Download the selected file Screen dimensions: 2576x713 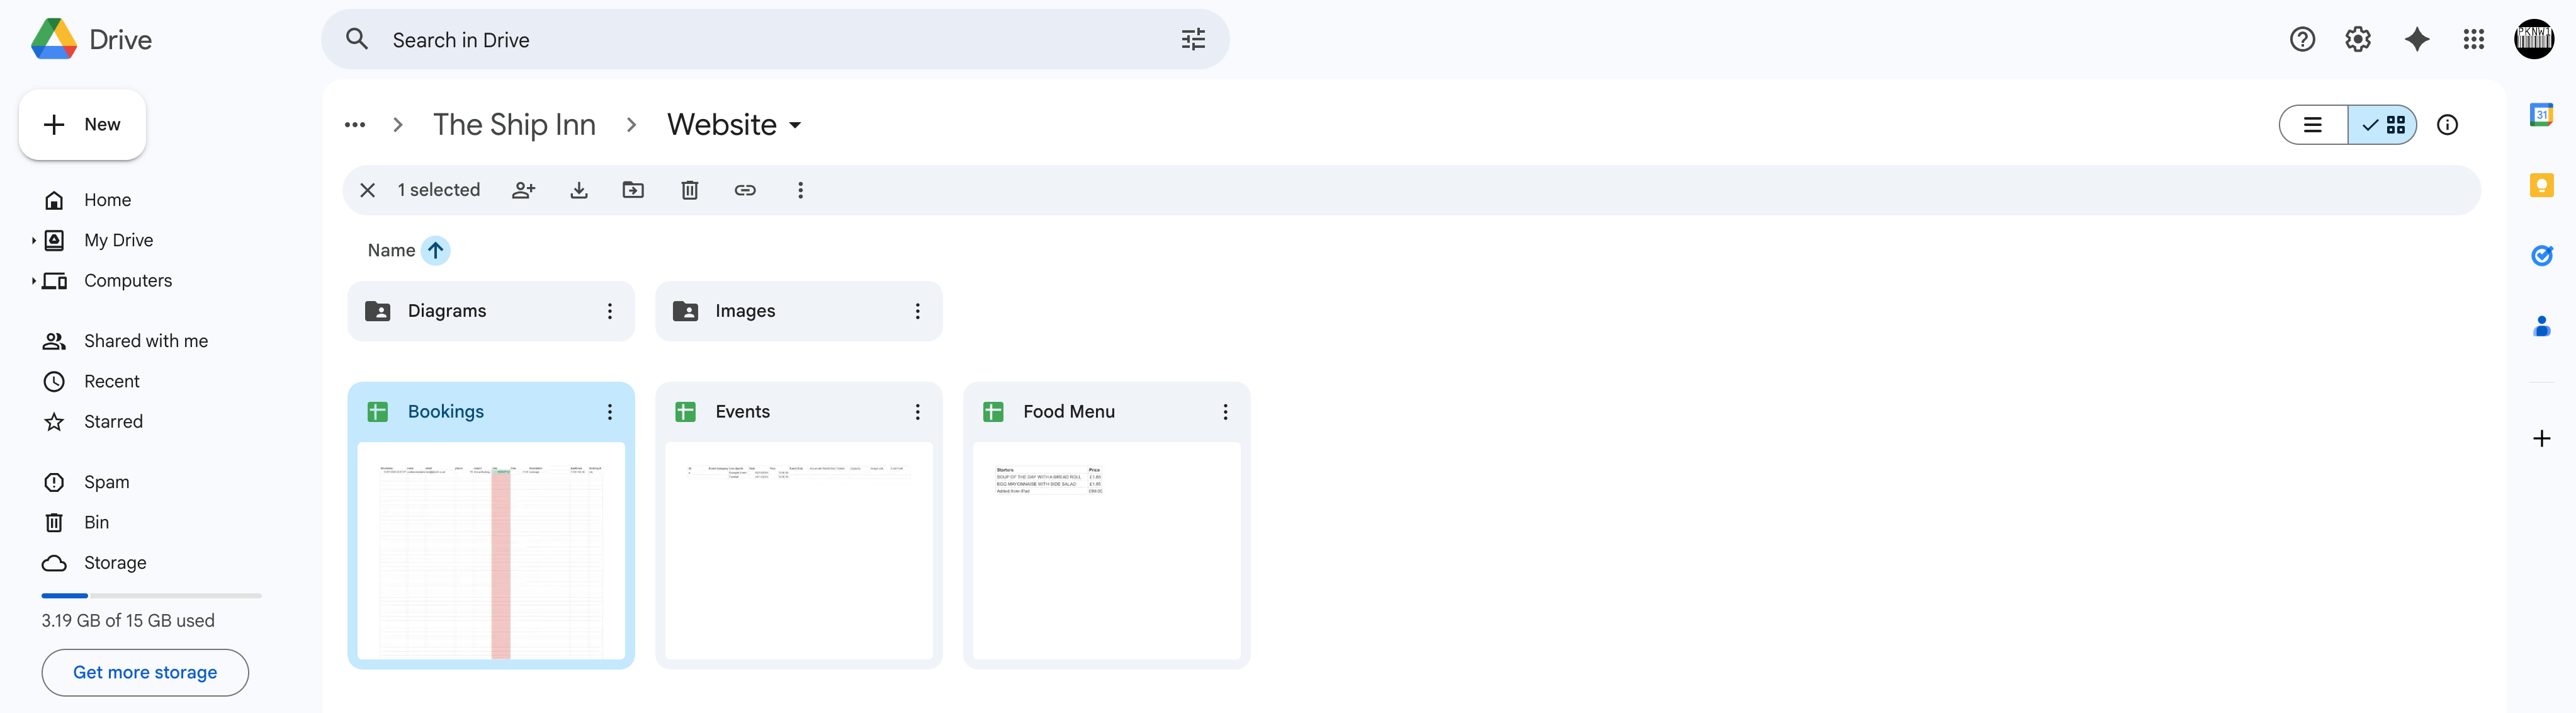pyautogui.click(x=579, y=190)
